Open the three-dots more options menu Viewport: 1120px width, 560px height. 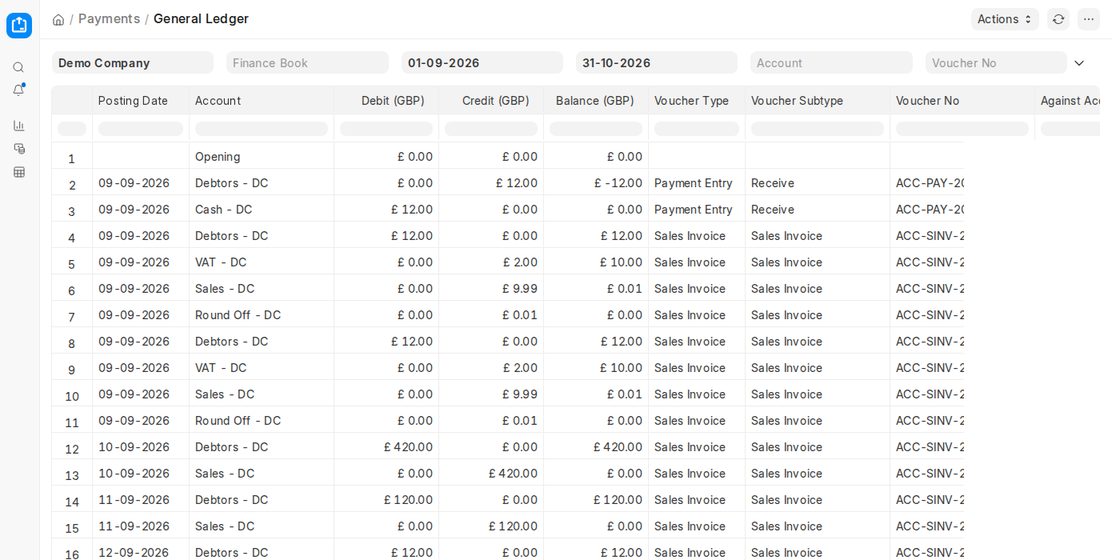1089,19
